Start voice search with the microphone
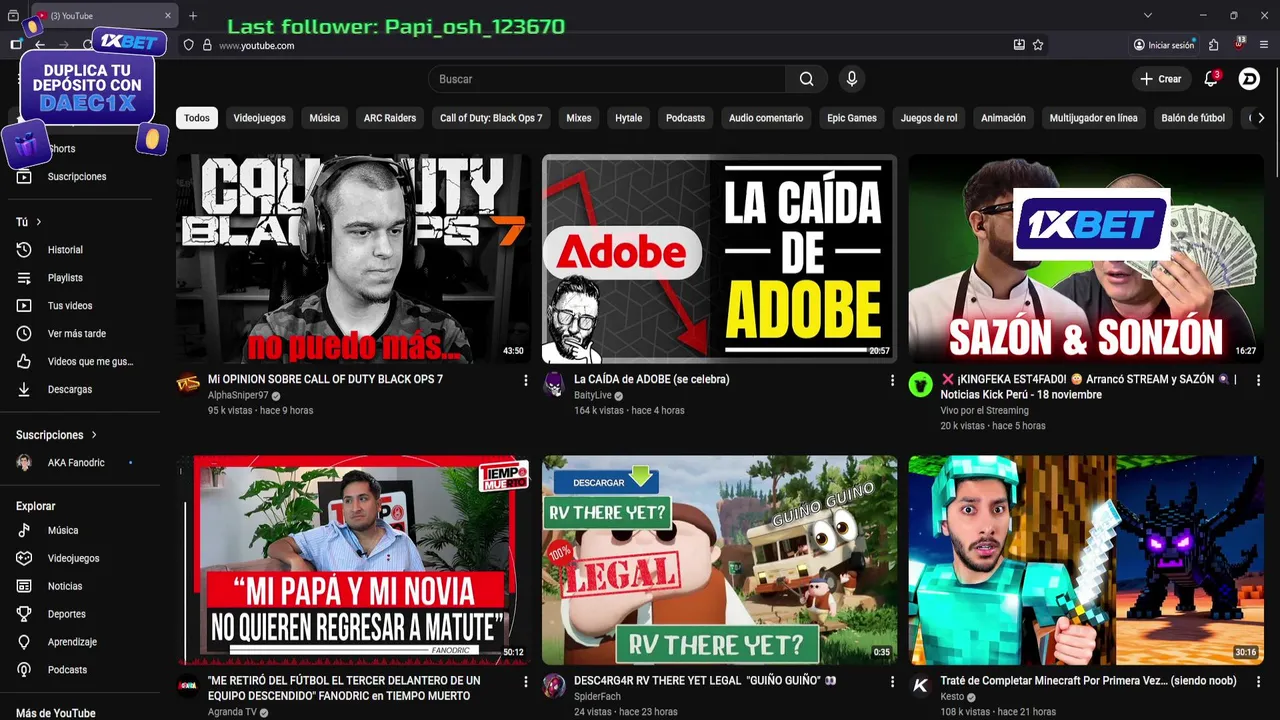This screenshot has width=1280, height=720. tap(851, 79)
